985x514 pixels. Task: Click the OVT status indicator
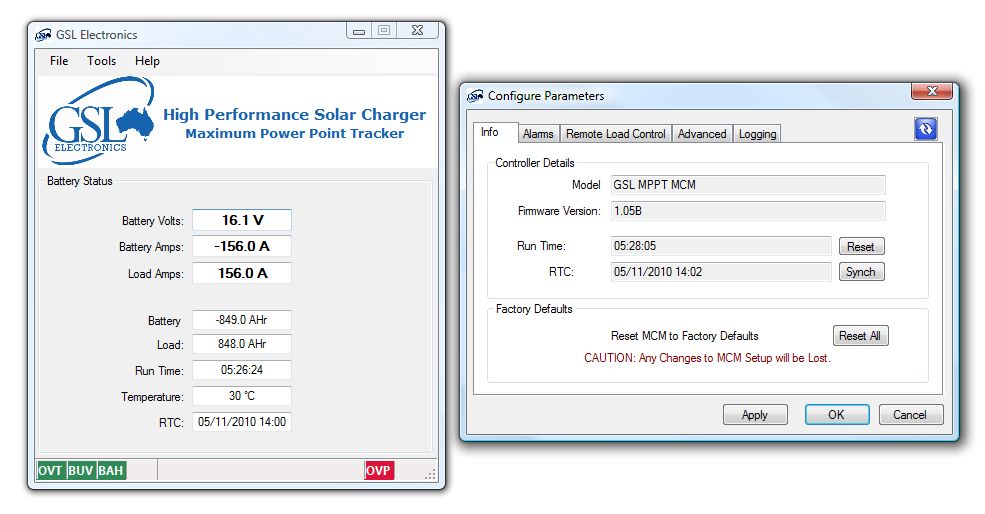tap(51, 470)
